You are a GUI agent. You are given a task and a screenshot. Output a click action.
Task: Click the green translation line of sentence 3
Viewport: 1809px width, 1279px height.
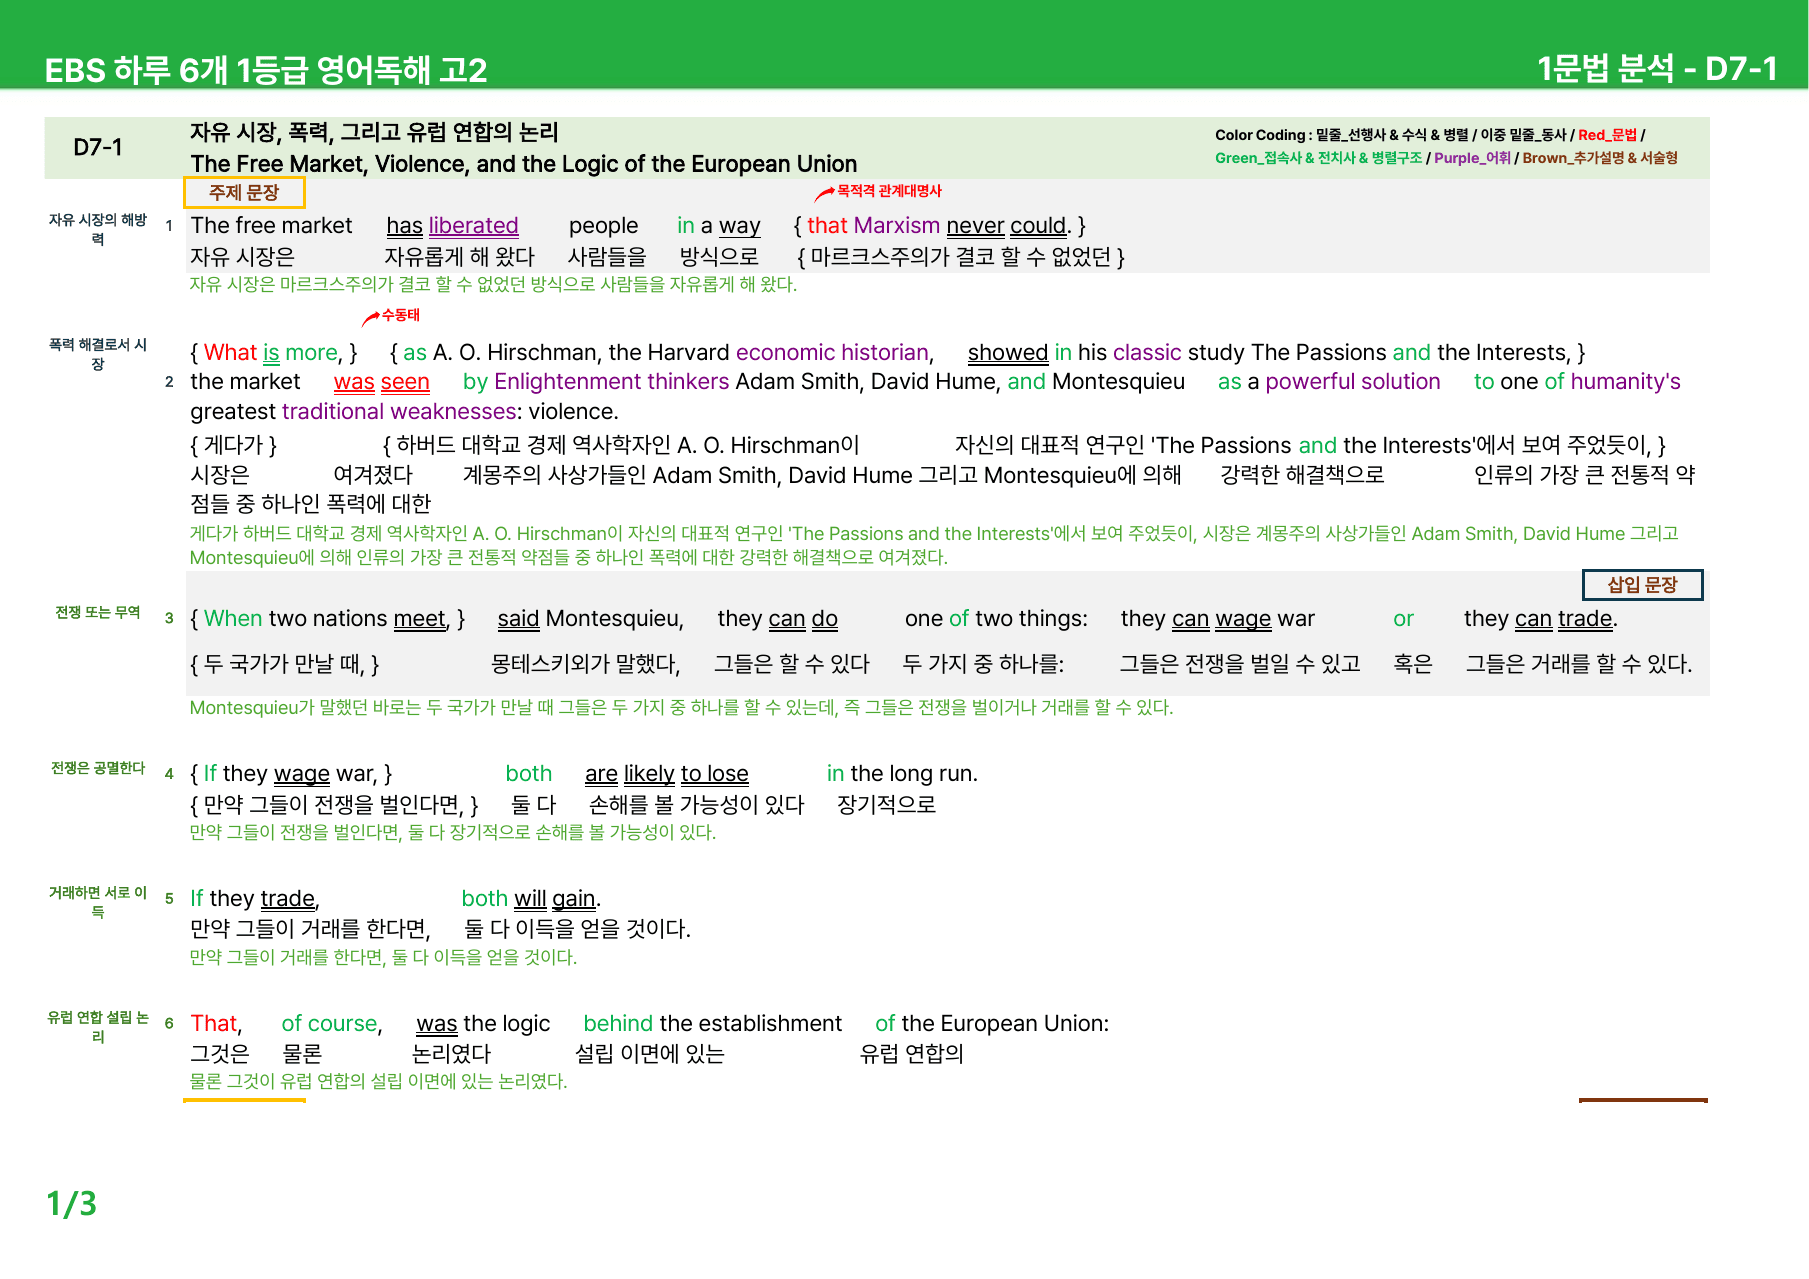[681, 708]
